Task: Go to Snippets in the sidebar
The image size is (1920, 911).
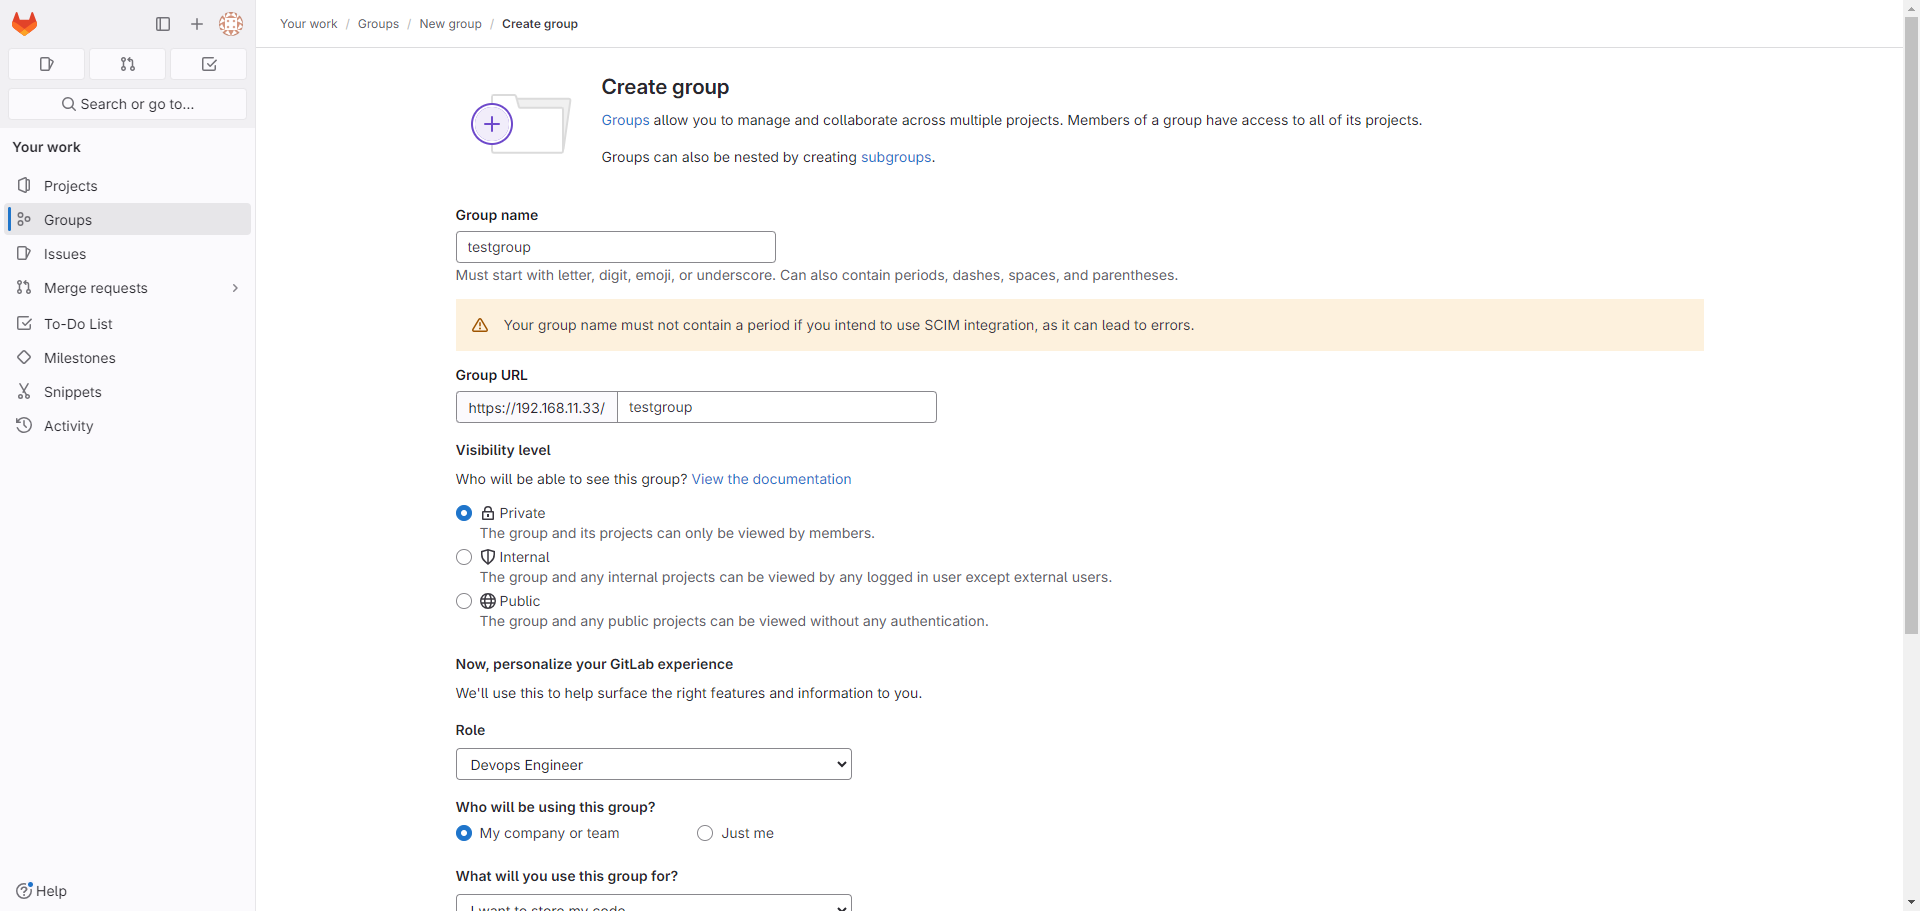Action: 72,392
